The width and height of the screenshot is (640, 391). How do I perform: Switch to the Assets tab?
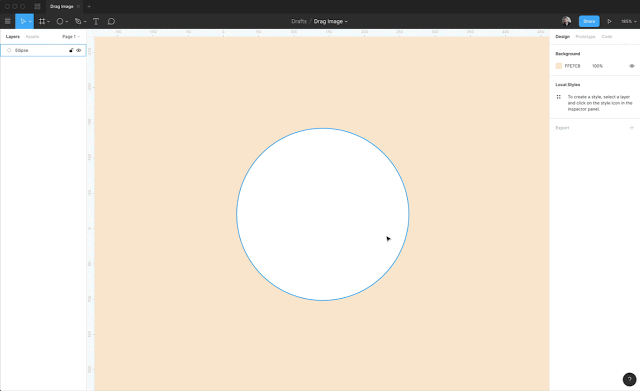pyautogui.click(x=32, y=36)
